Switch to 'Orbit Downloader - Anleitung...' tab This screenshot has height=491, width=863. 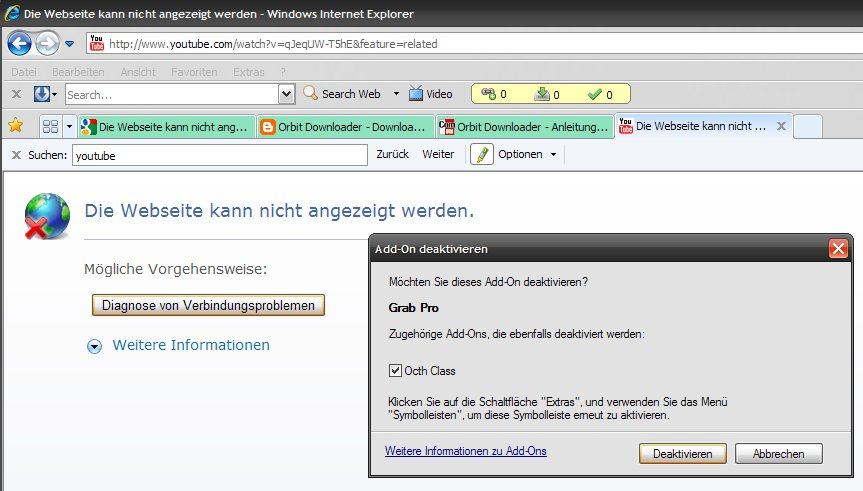point(525,127)
